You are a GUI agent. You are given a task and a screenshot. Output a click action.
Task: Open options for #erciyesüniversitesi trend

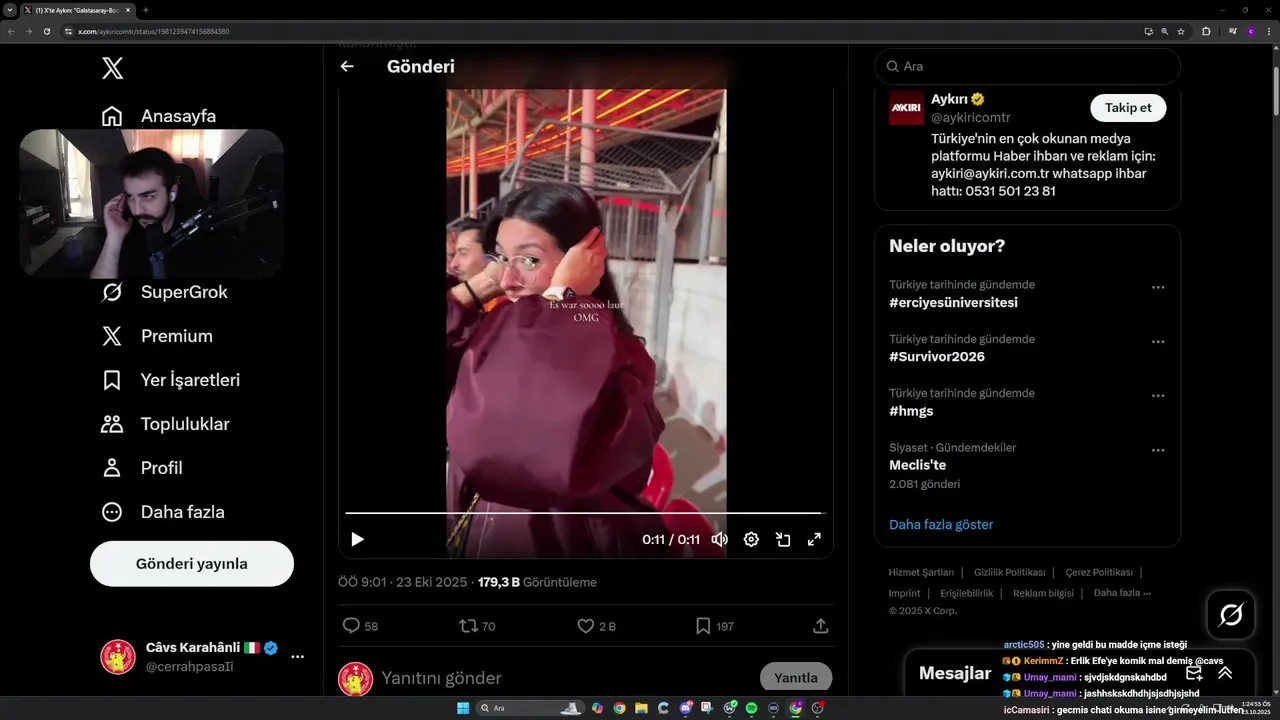1158,287
